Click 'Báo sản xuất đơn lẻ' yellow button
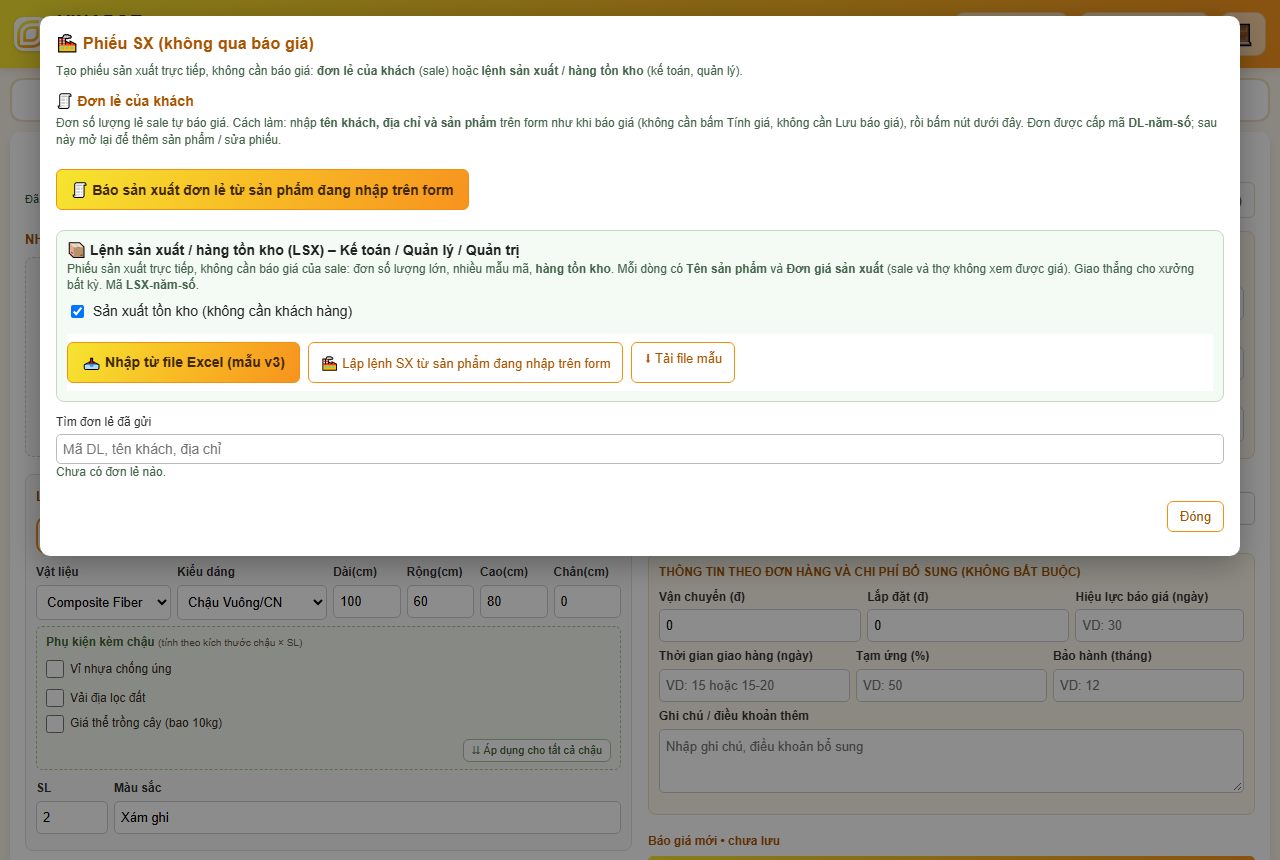 pos(262,190)
